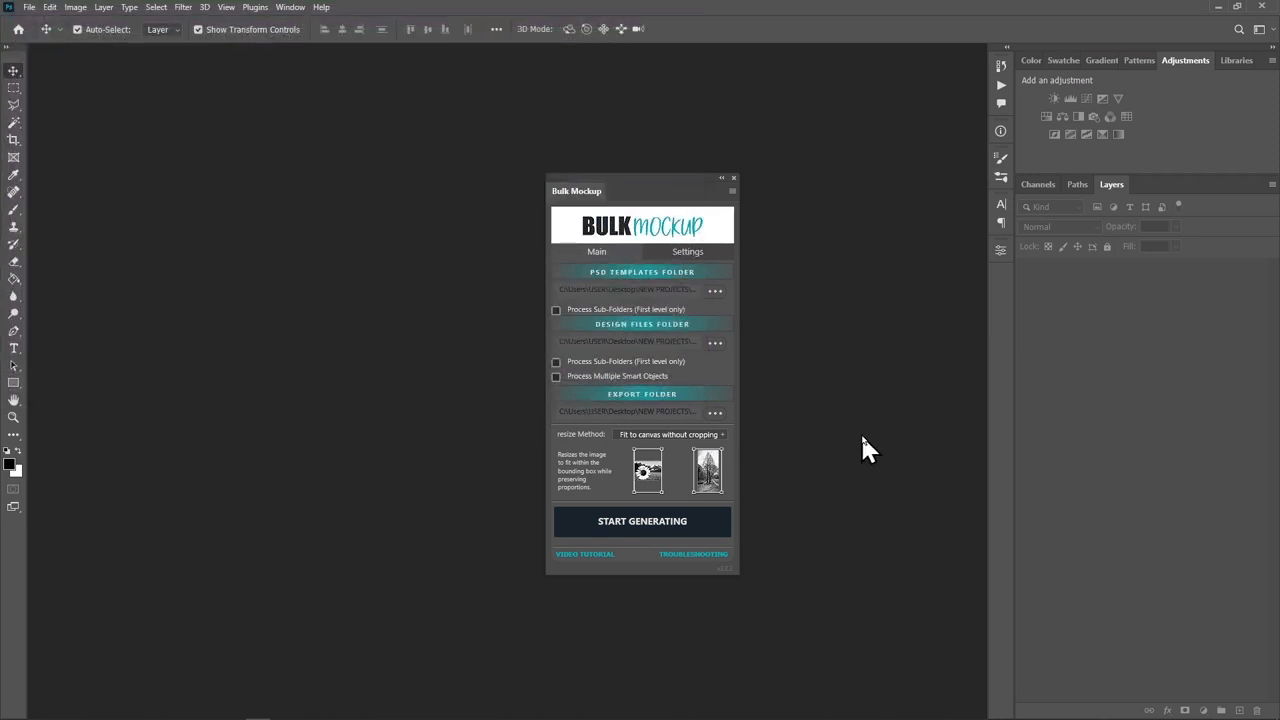Open the VIDEO TUTORIAL link
The width and height of the screenshot is (1280, 720).
coord(585,554)
